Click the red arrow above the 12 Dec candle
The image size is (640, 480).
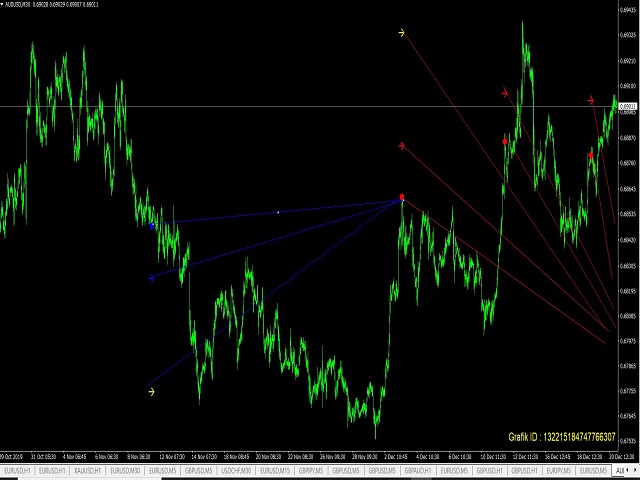click(x=505, y=93)
